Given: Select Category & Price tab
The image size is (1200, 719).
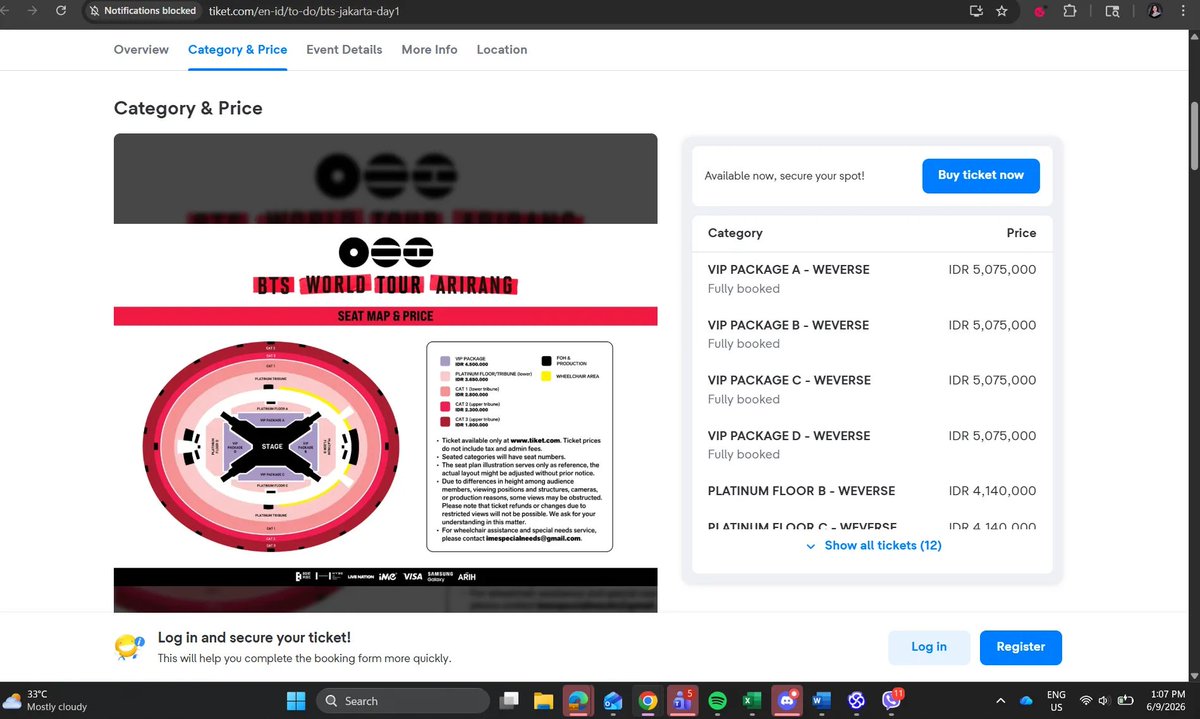Looking at the screenshot, I should tap(237, 49).
